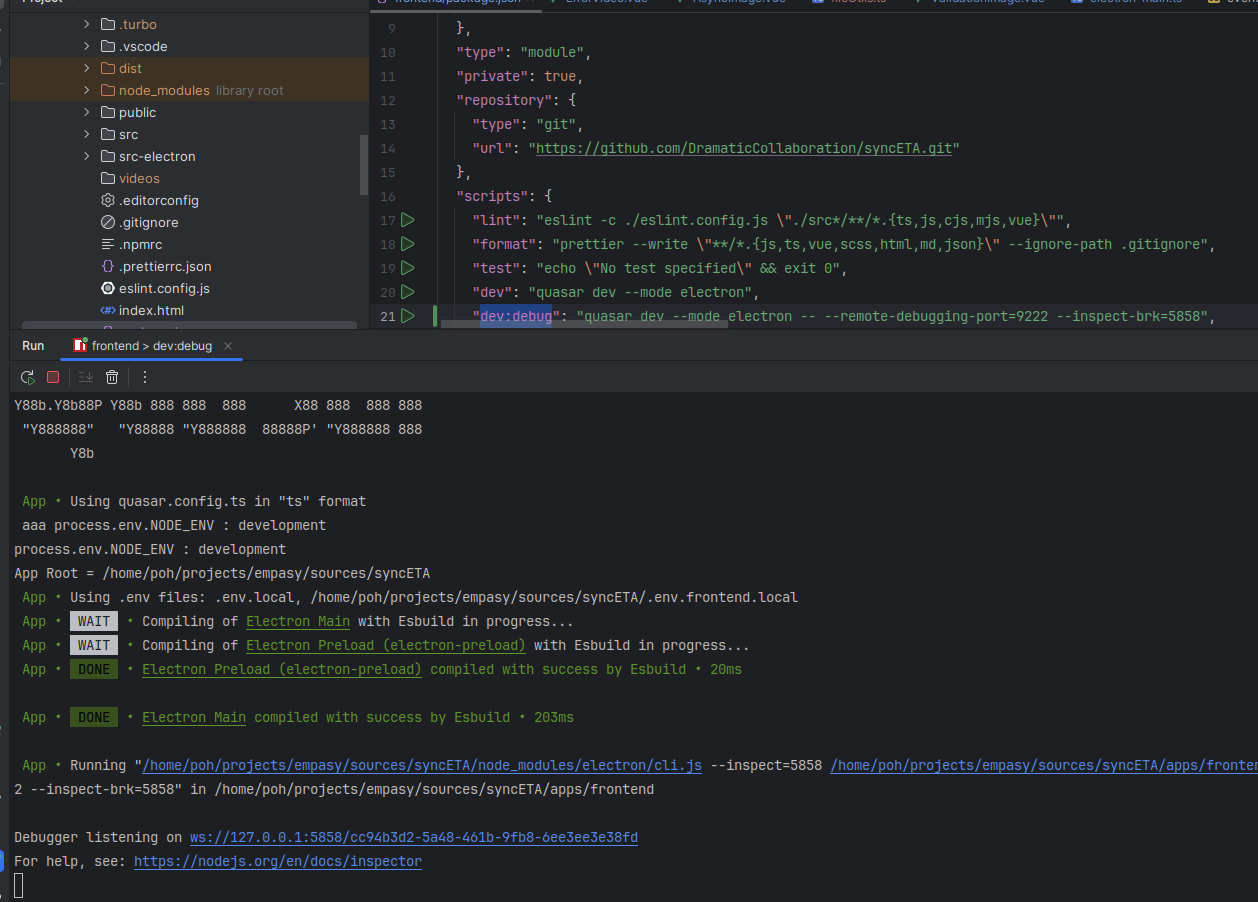Expand the src-electron folder

87,156
